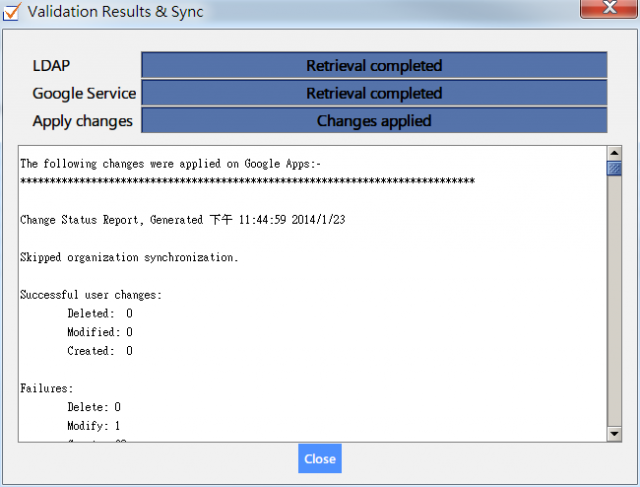The width and height of the screenshot is (640, 487).
Task: Click the Changes applied progress bar
Action: 374,121
